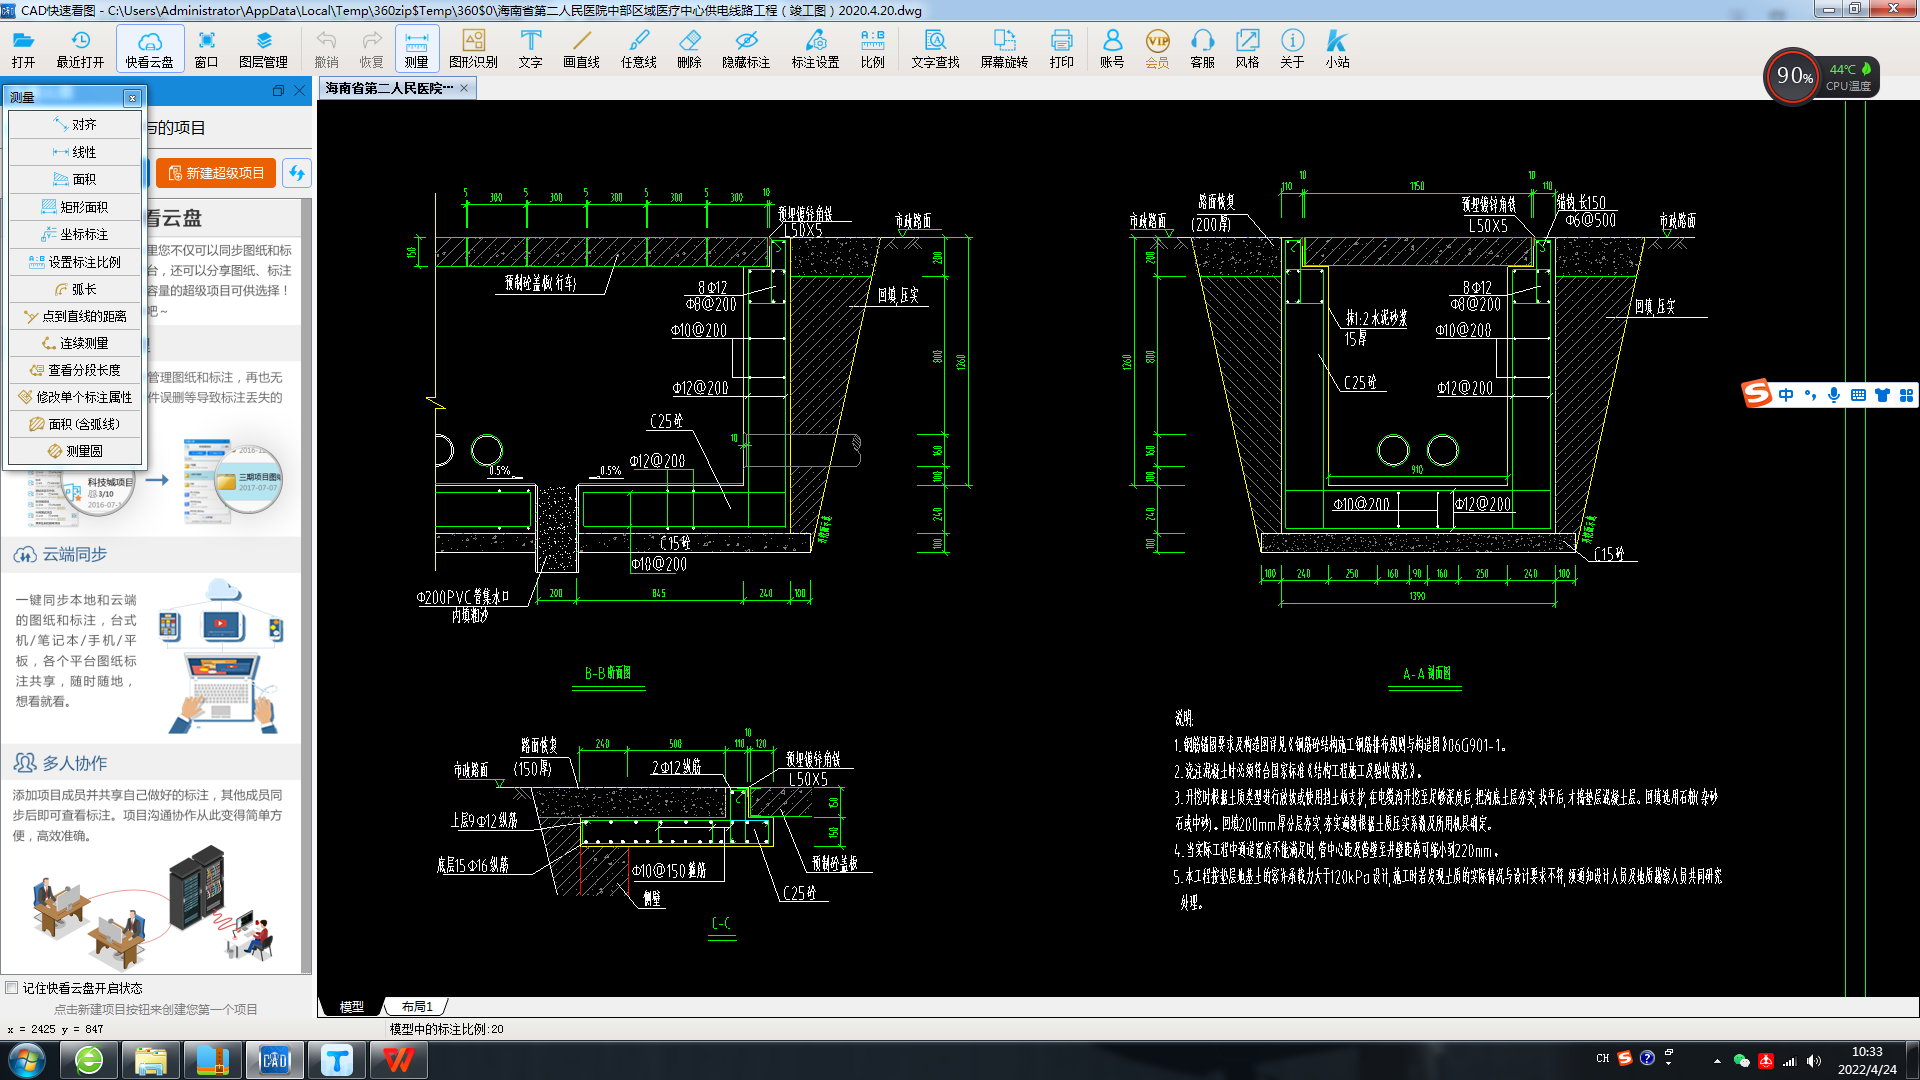Open 图形识别 shape recognition tool

(473, 48)
